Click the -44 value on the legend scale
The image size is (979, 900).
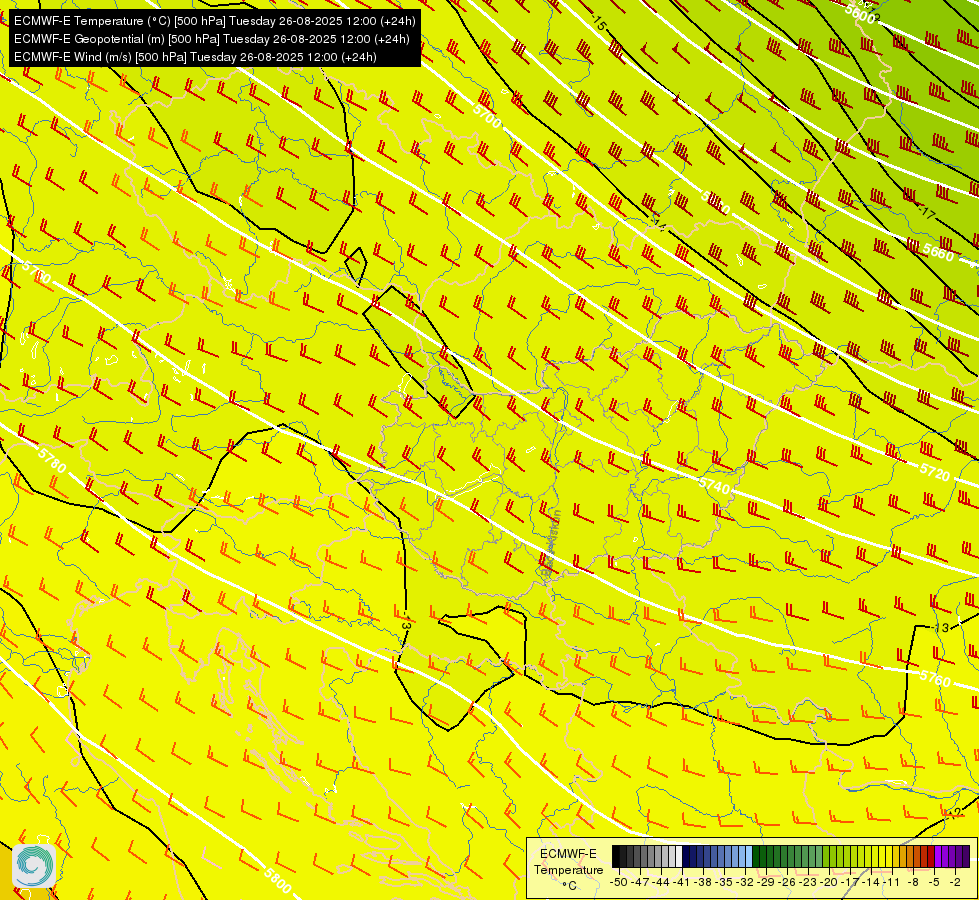661,882
